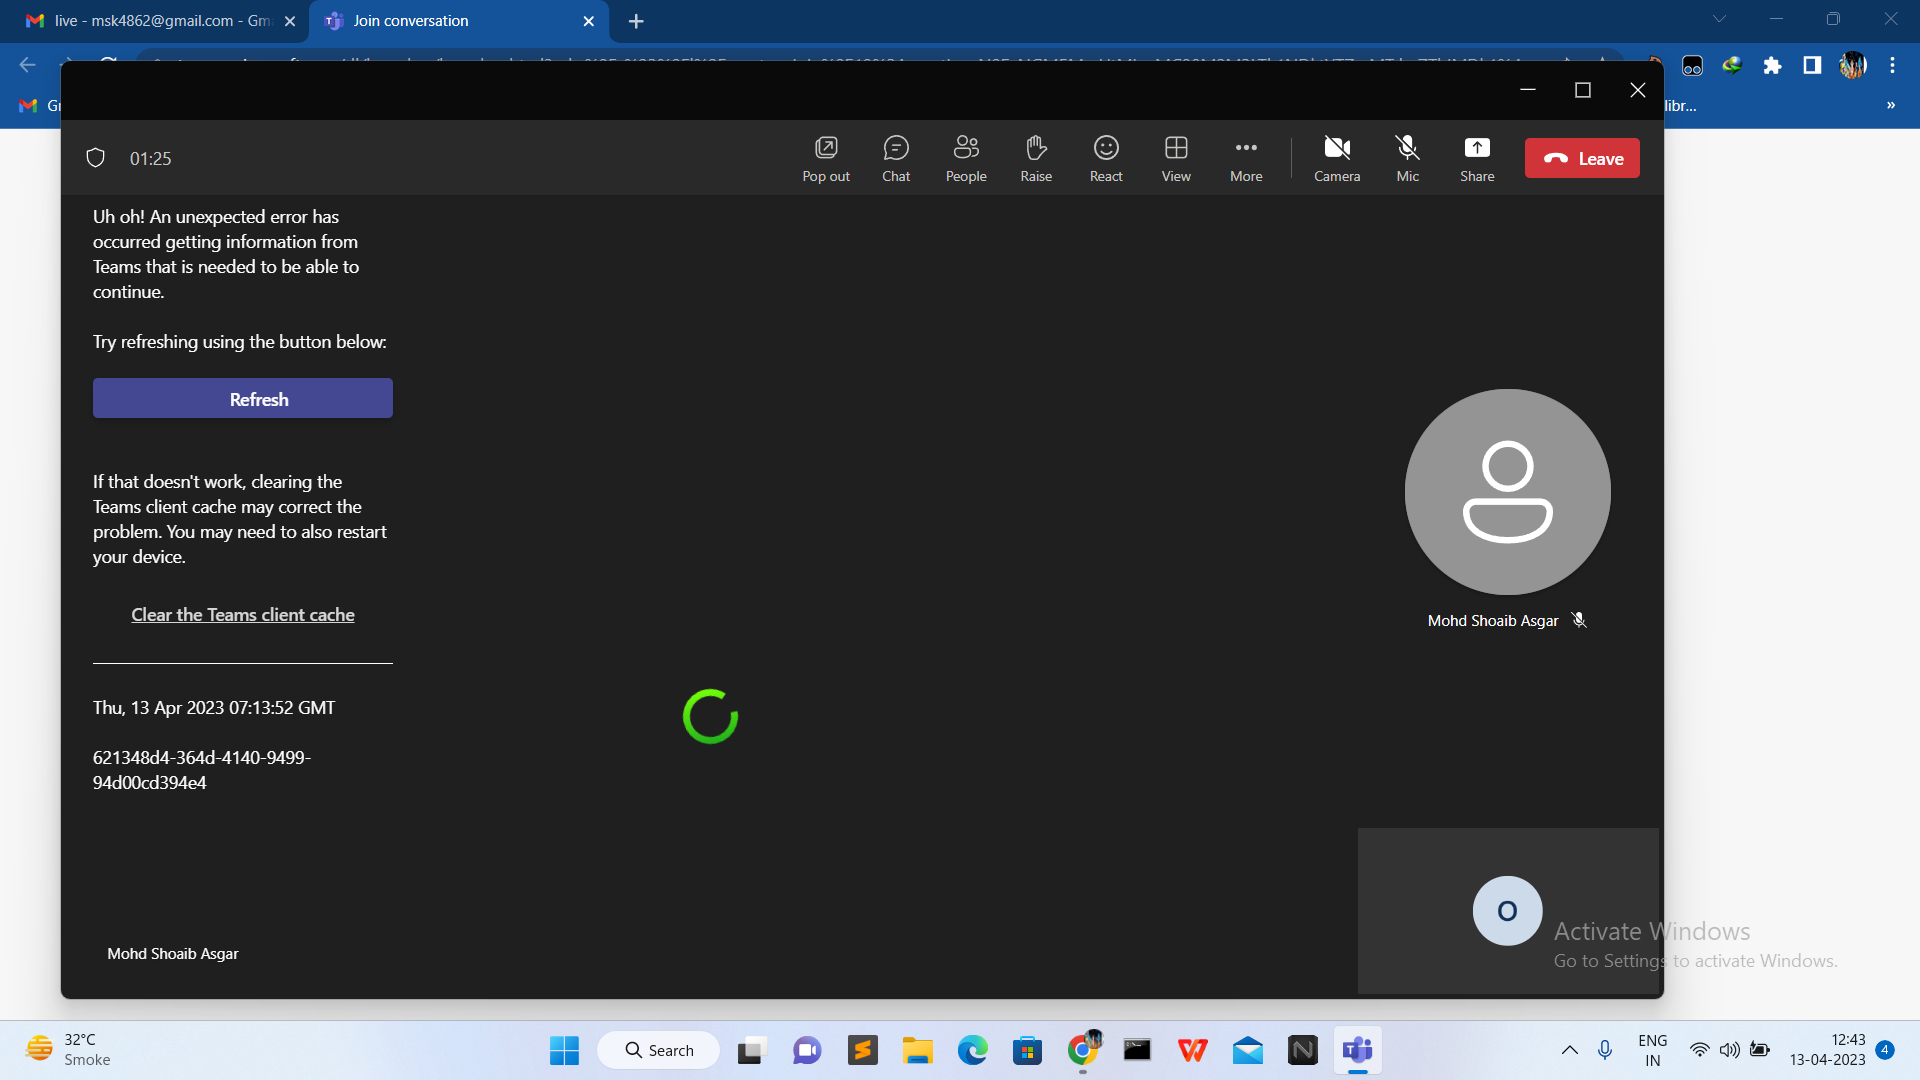
Task: Click the taskbar Search box
Action: click(659, 1050)
